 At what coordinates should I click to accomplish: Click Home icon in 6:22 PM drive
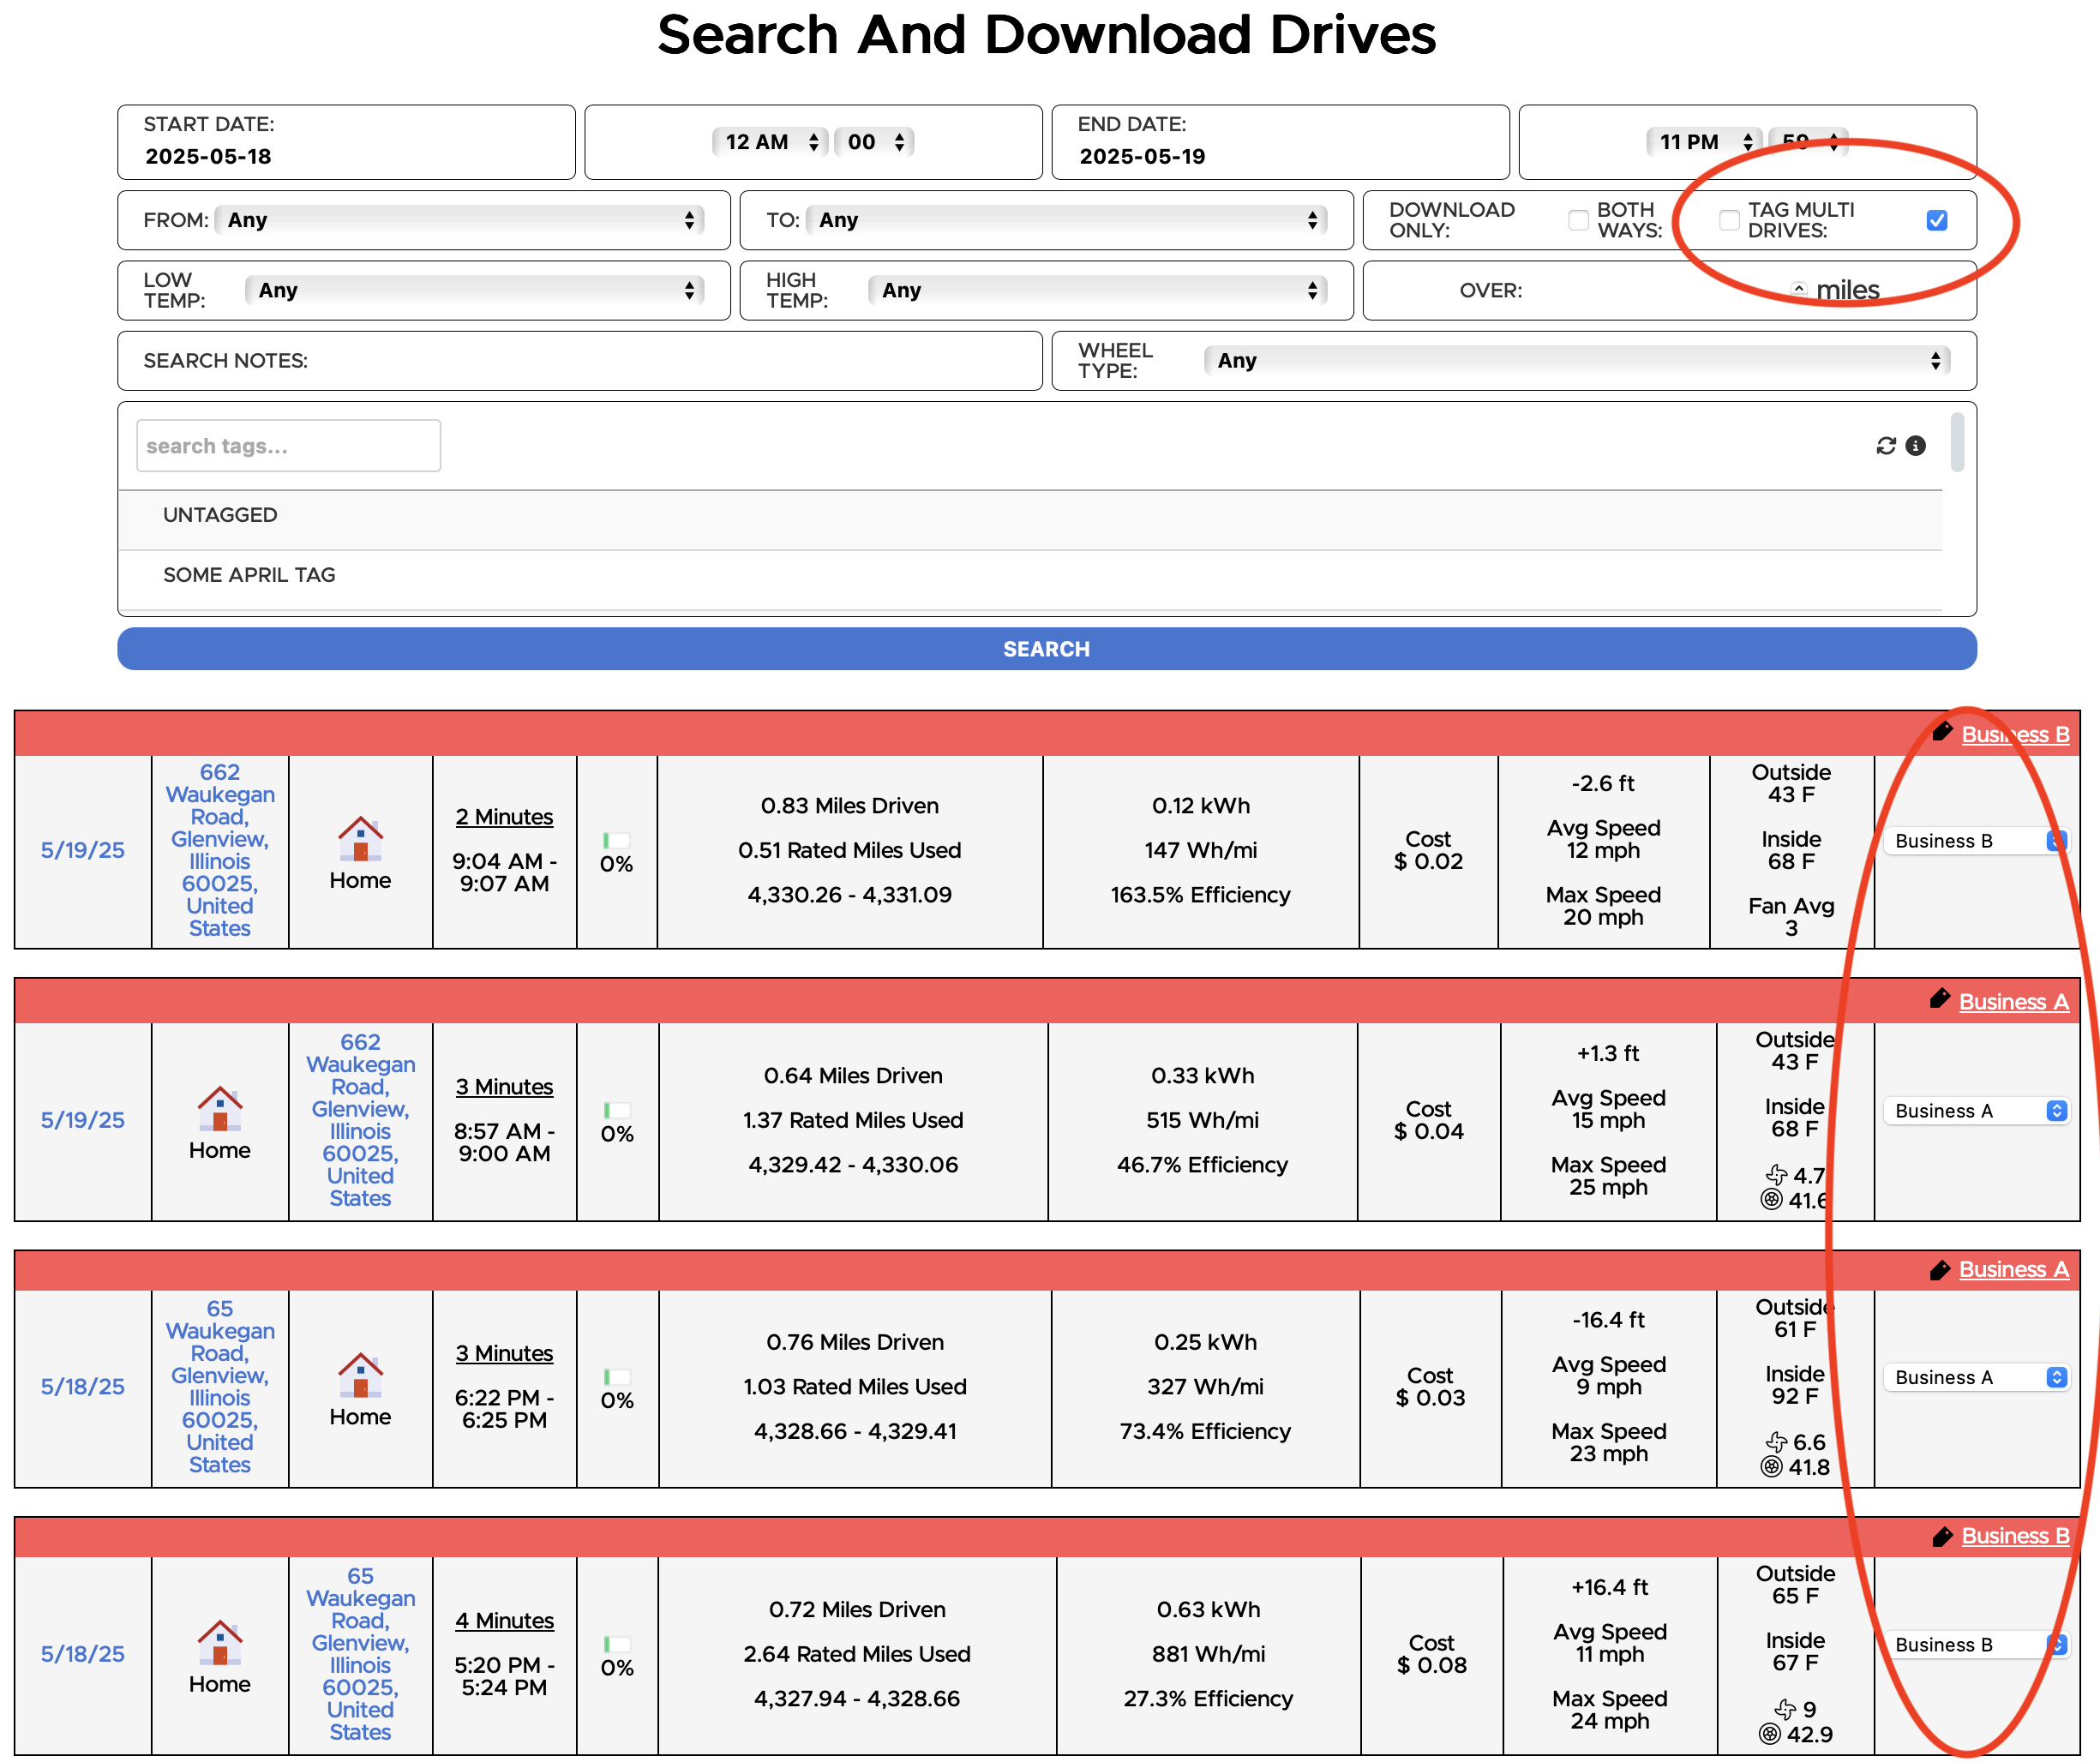(x=360, y=1375)
